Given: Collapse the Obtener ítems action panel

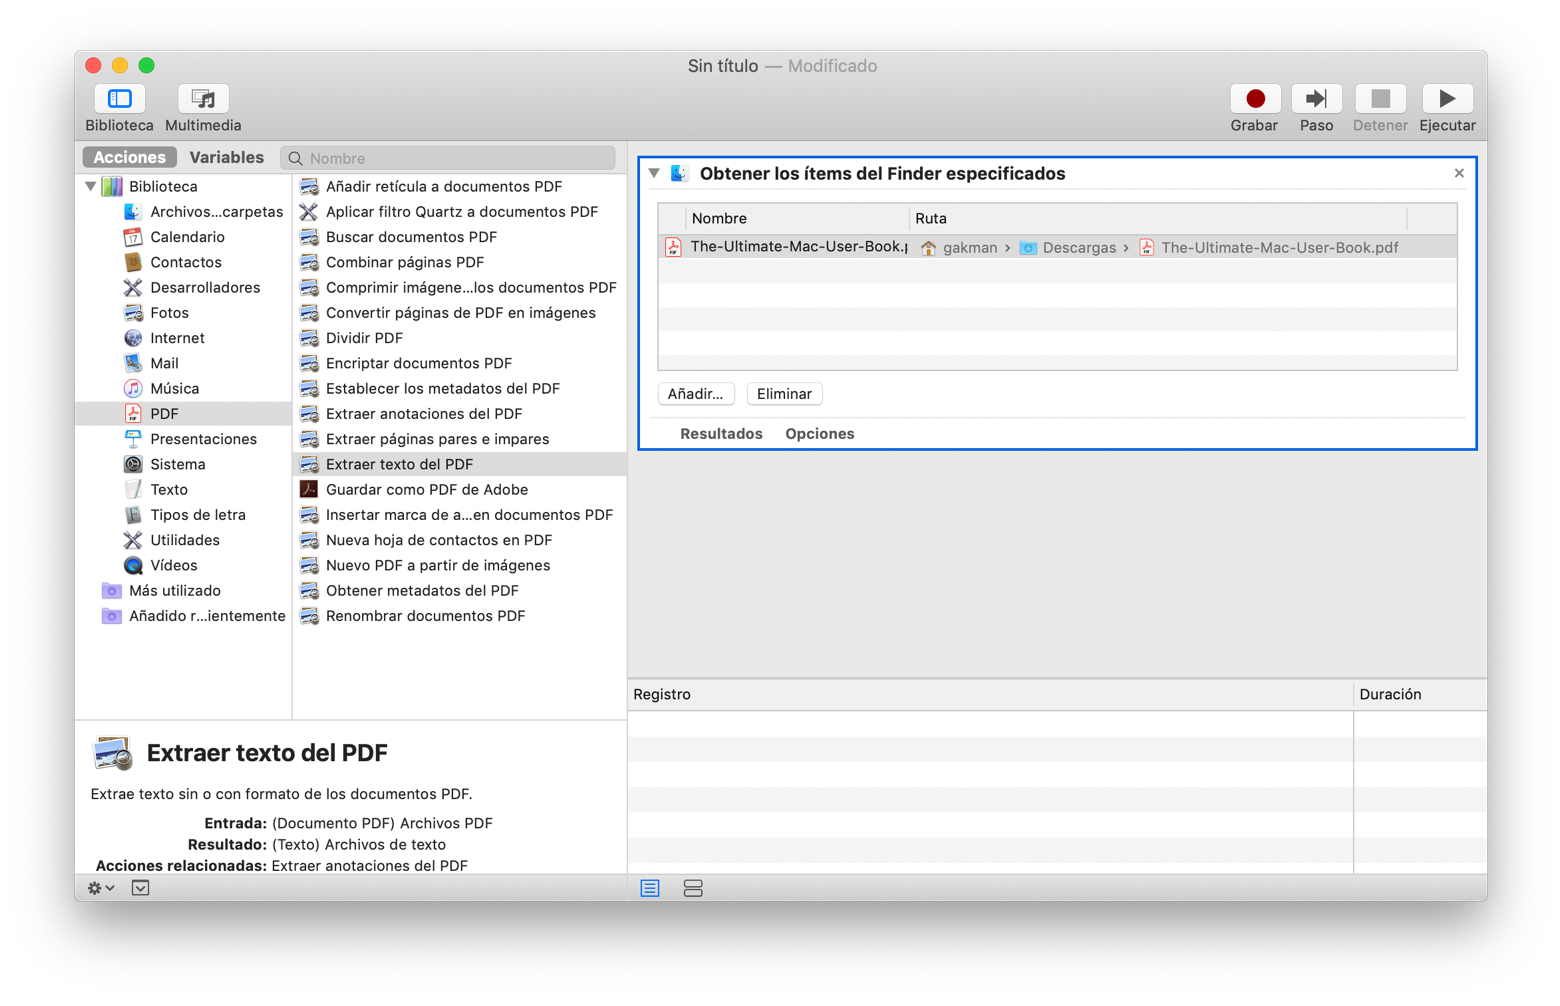Looking at the screenshot, I should click(654, 174).
